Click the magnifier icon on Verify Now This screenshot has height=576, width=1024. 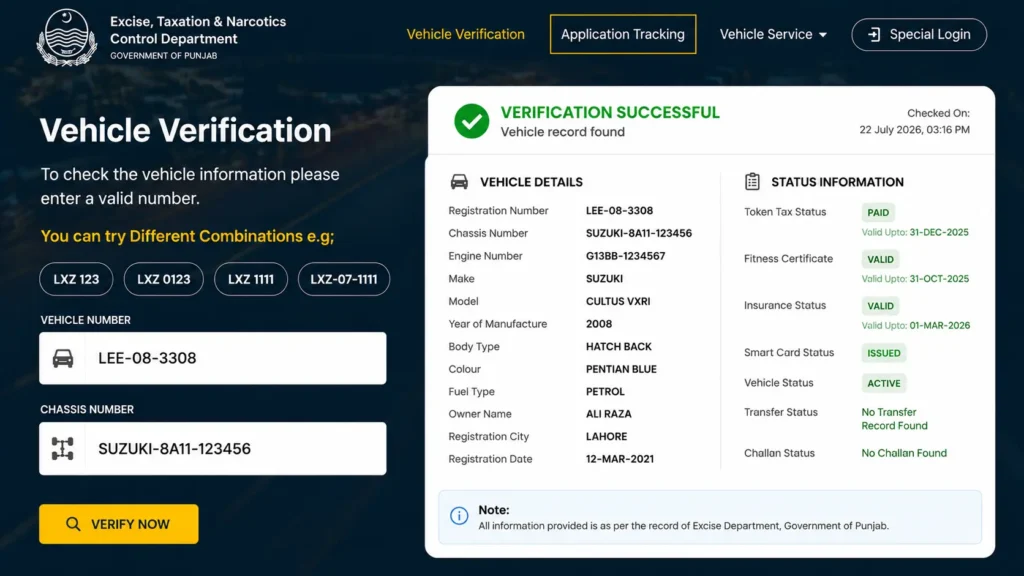[x=73, y=524]
